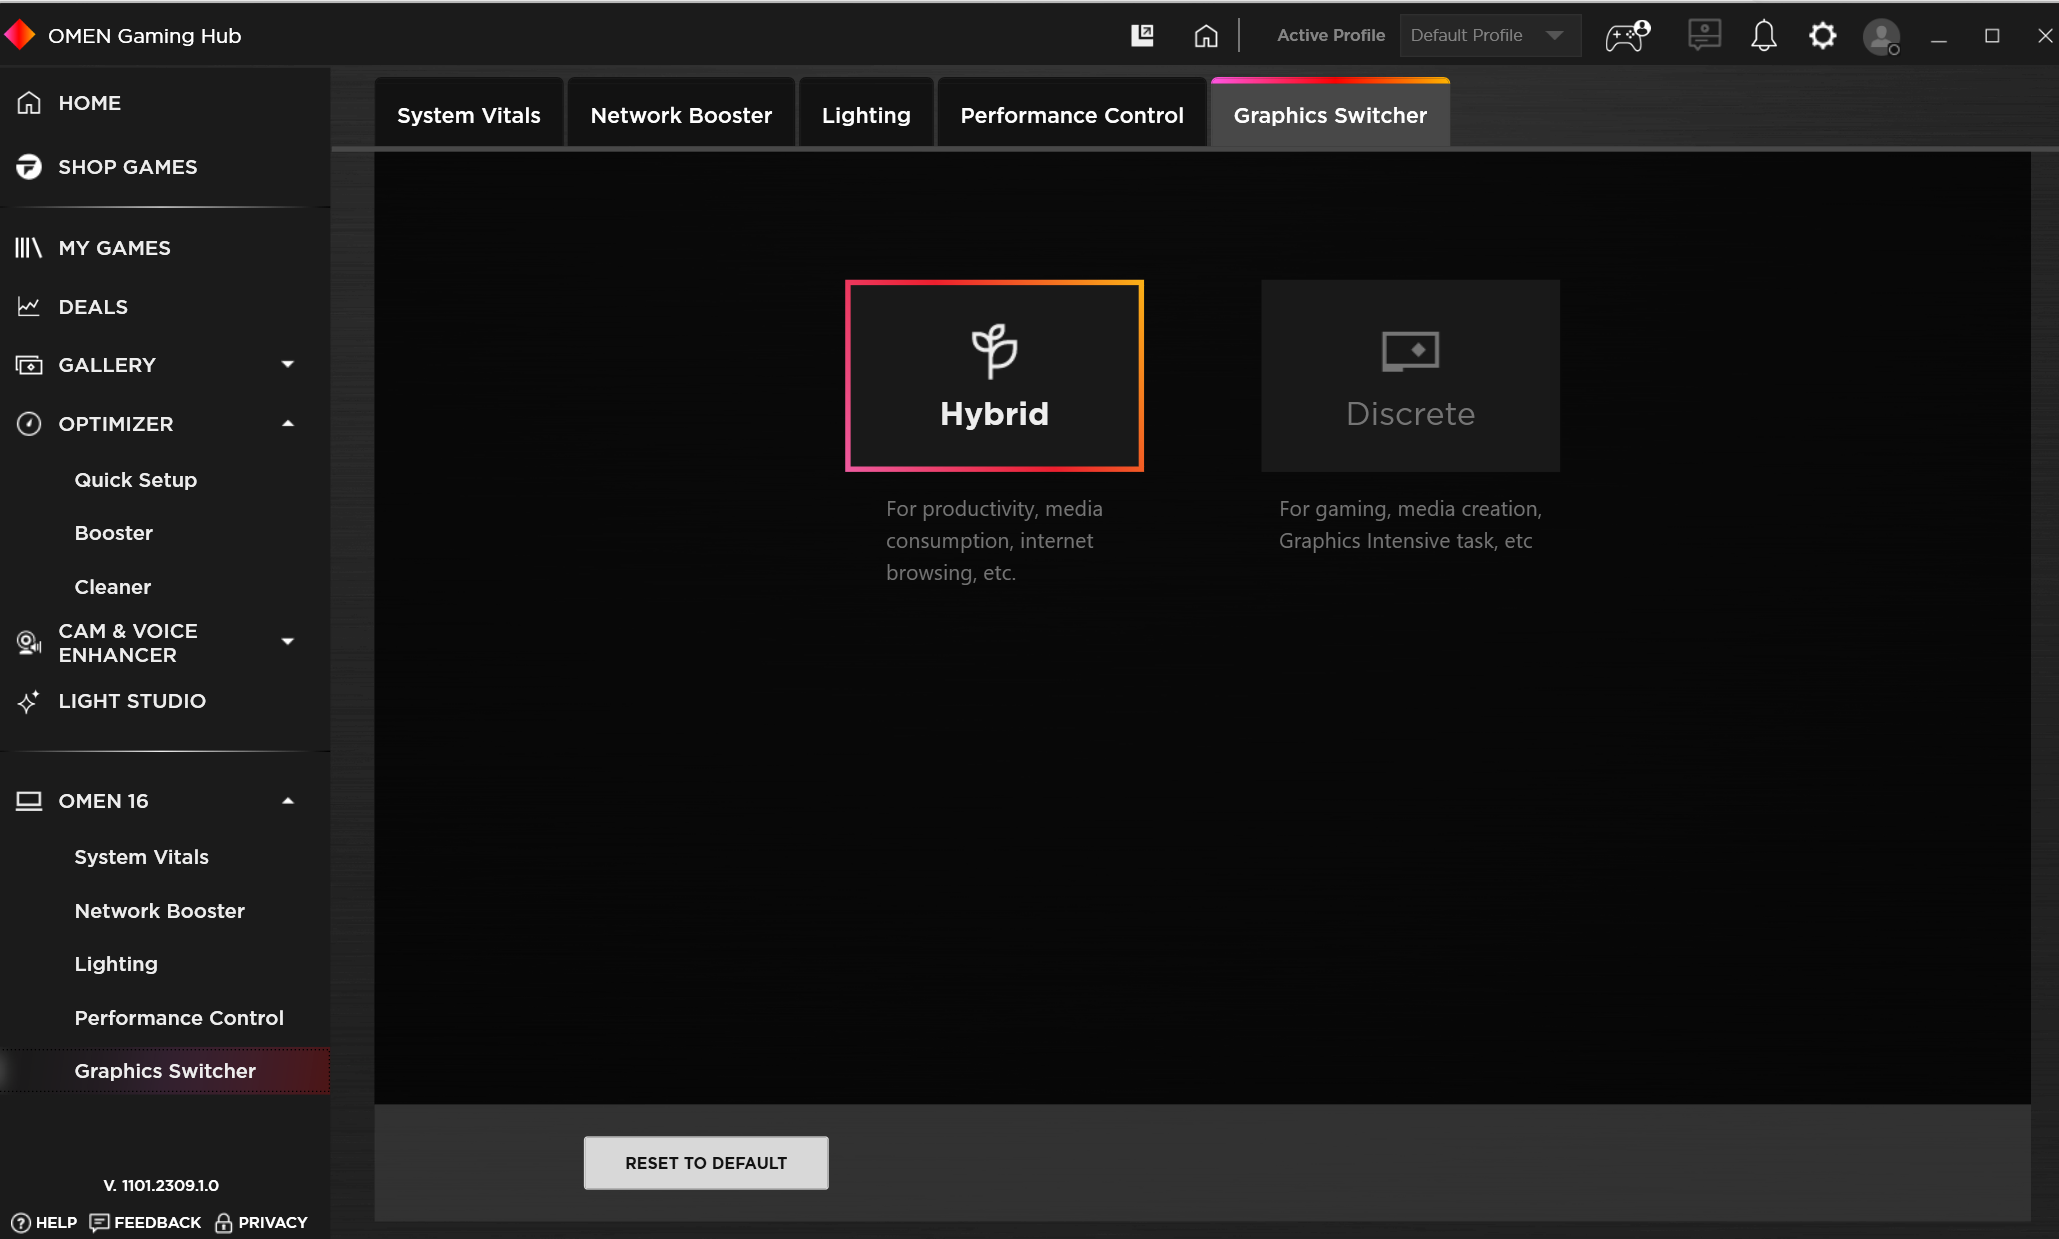Select the Hybrid graphics mode card
This screenshot has height=1239, width=2059.
[994, 376]
